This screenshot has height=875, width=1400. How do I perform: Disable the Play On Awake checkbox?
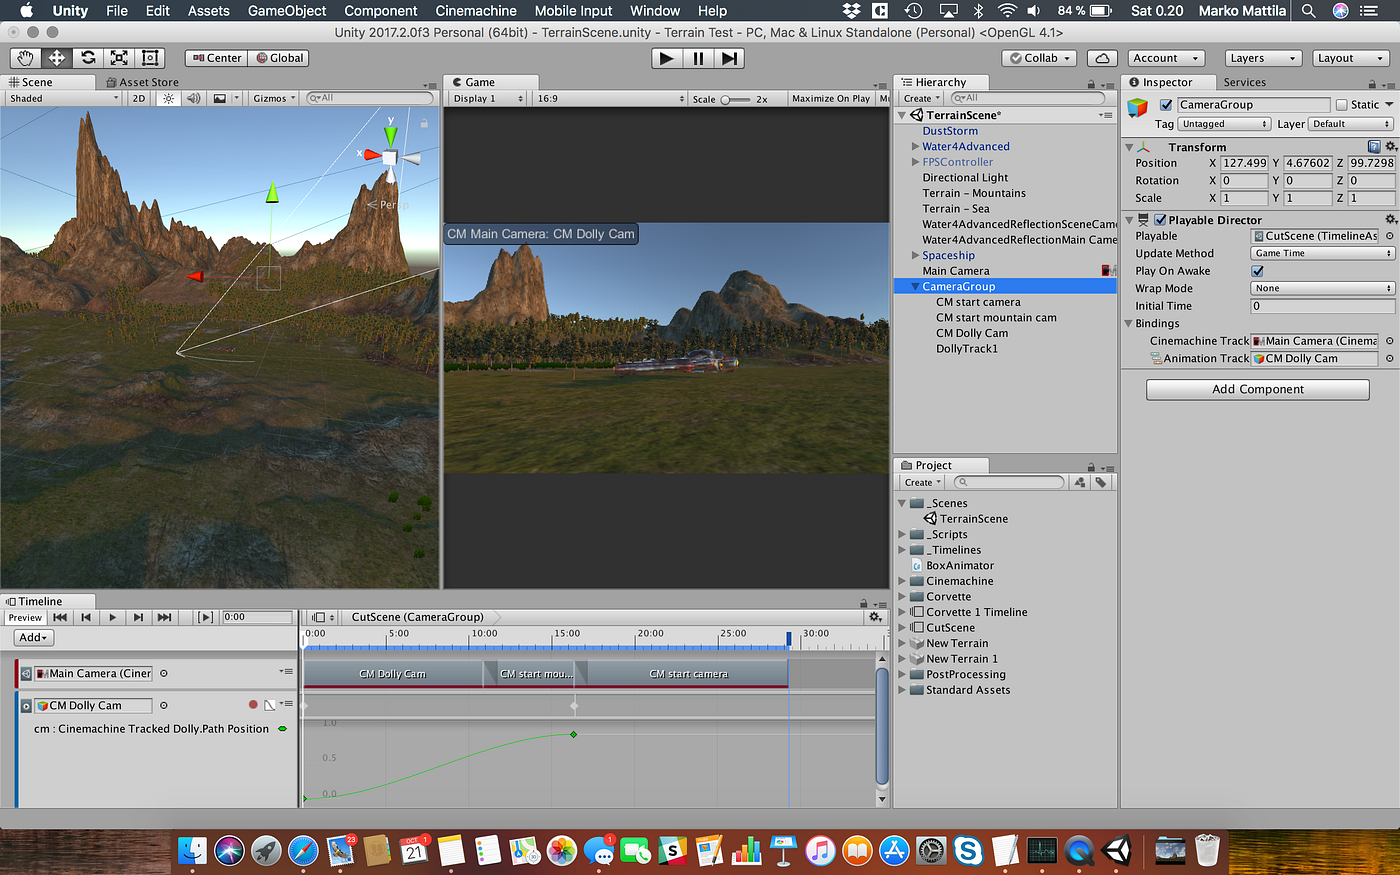[1257, 271]
